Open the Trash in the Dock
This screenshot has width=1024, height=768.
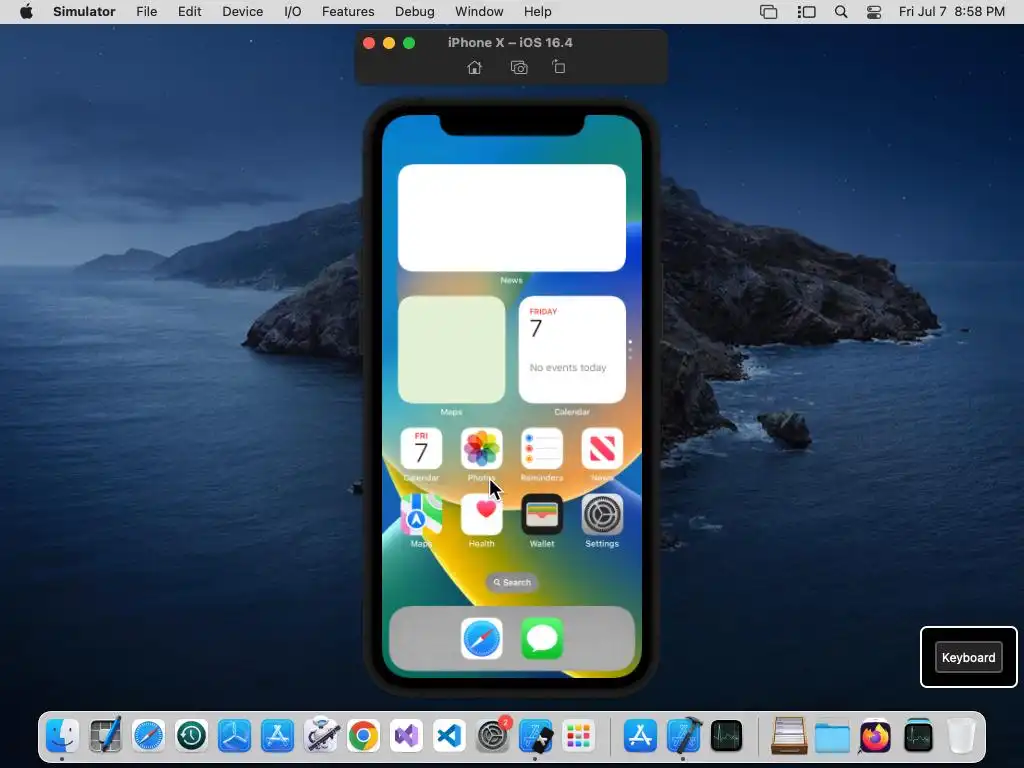[961, 736]
